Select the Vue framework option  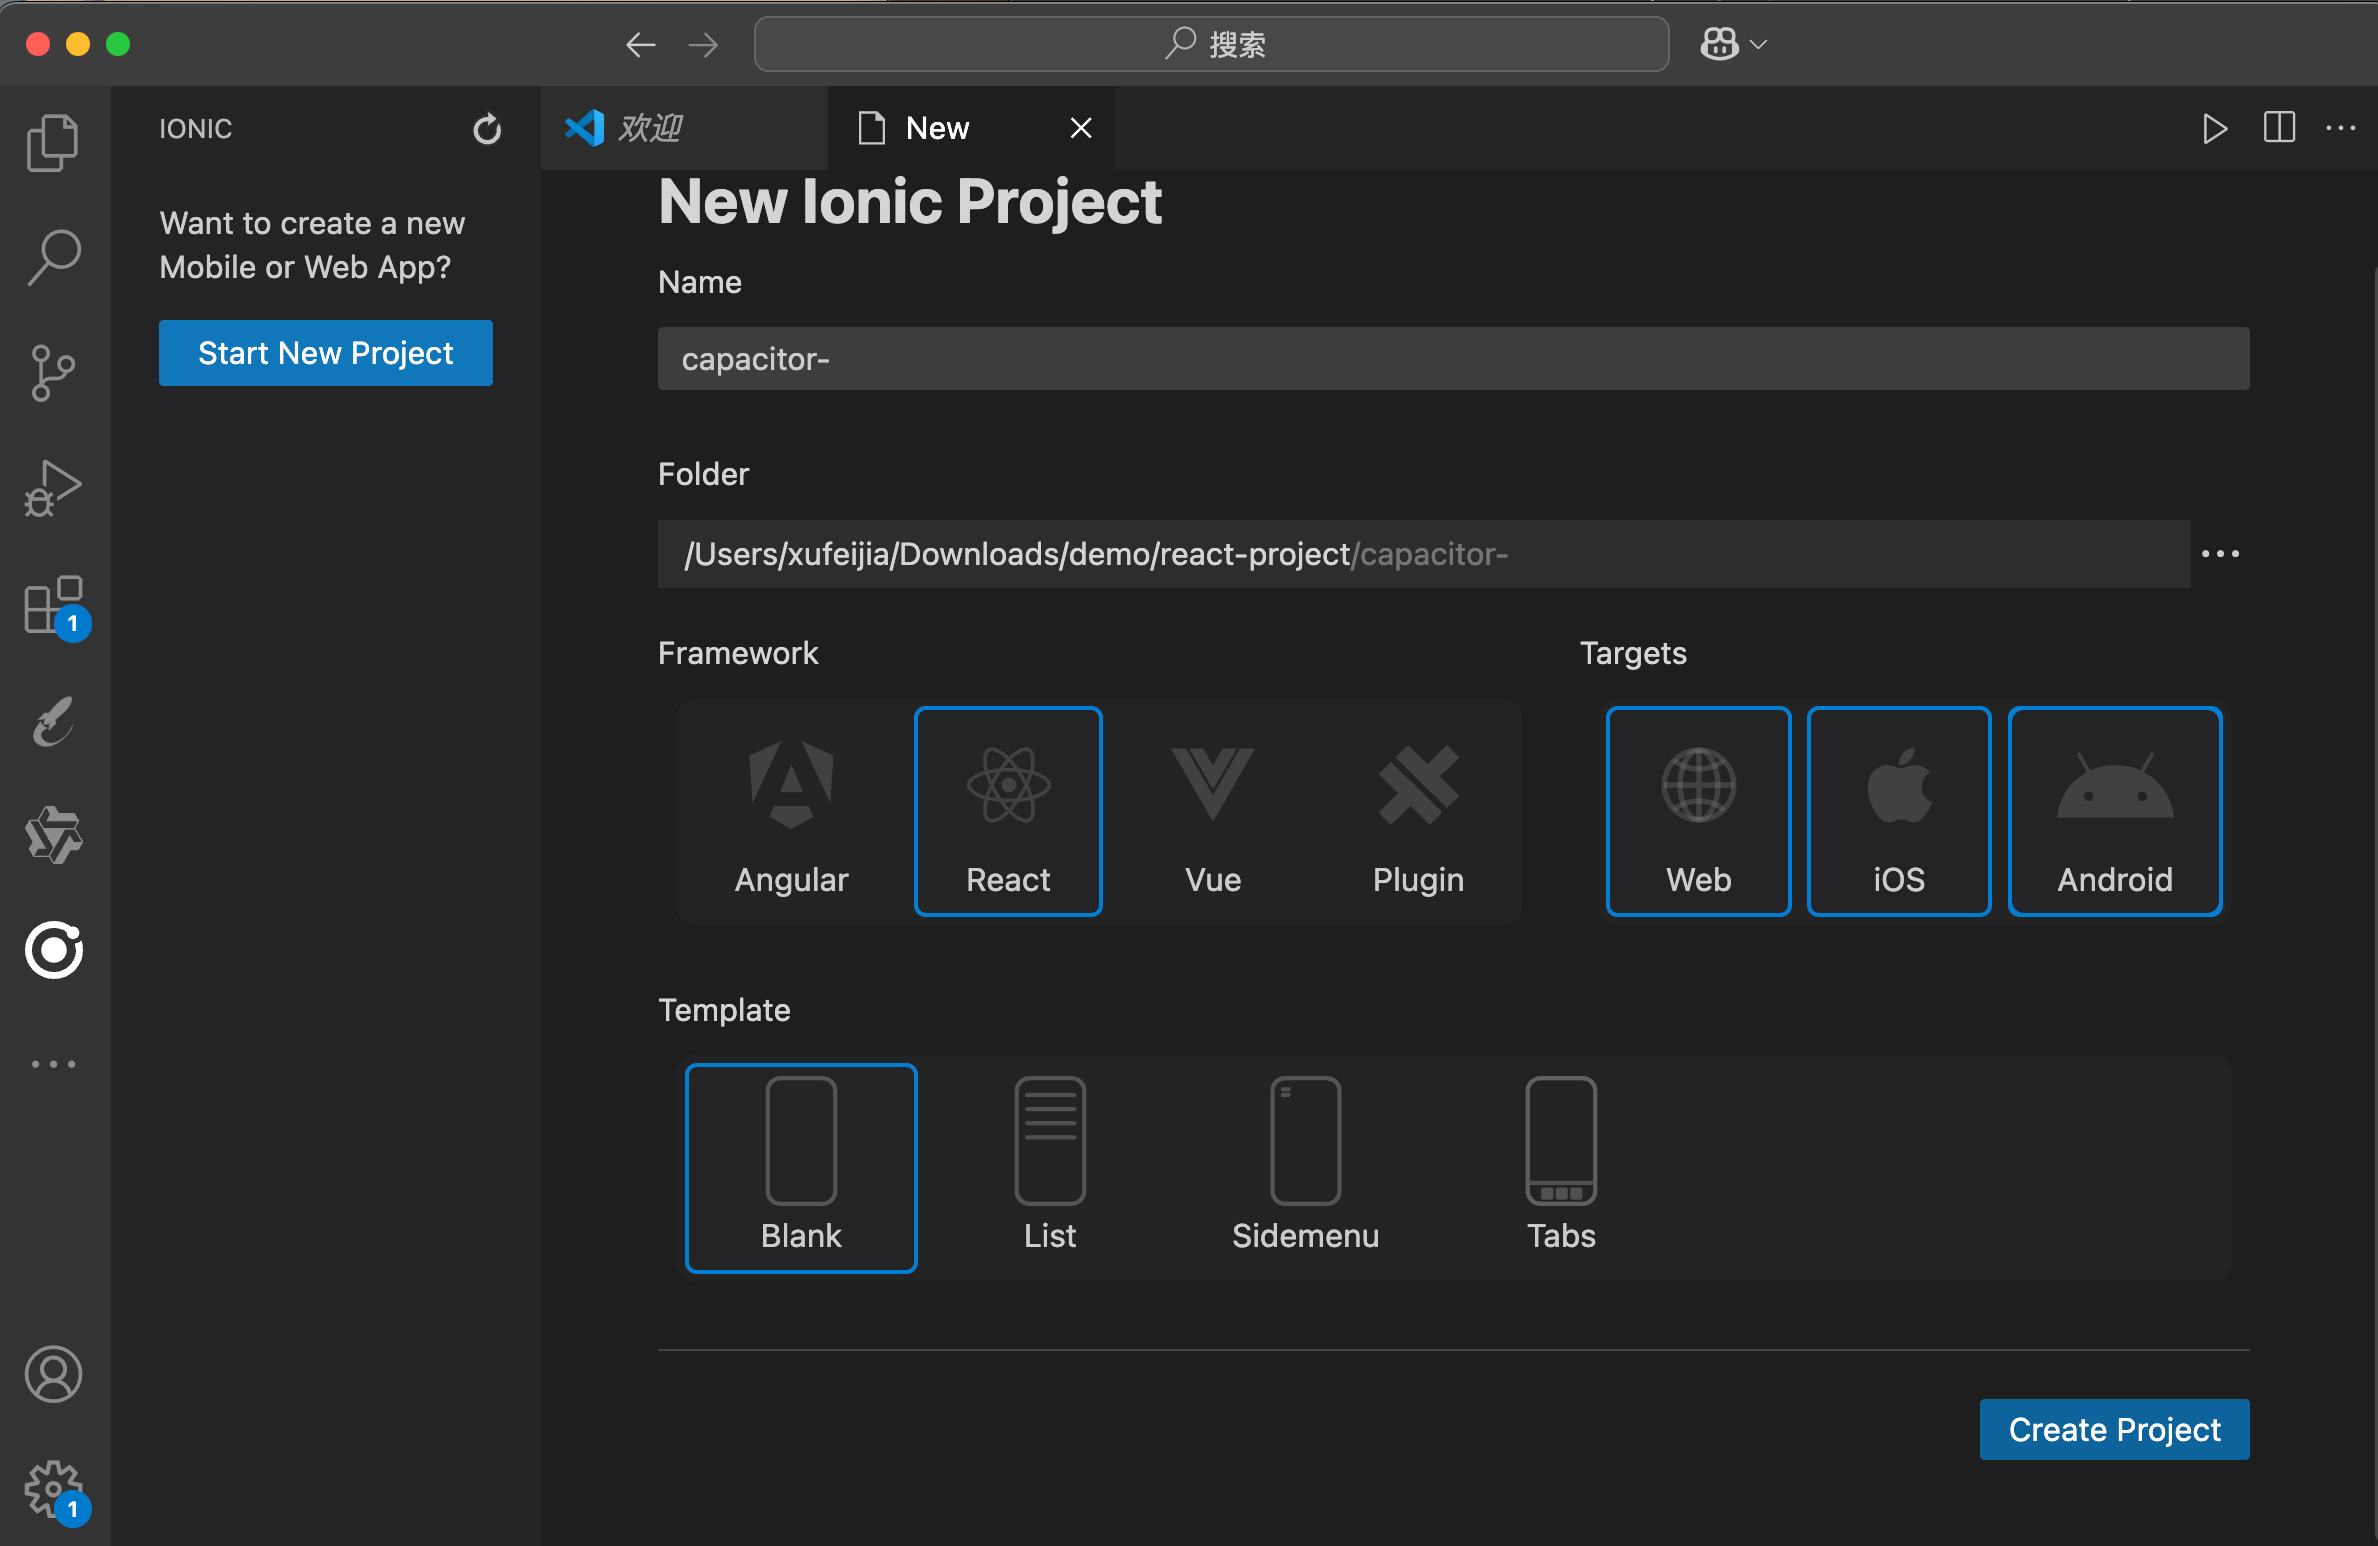1212,811
